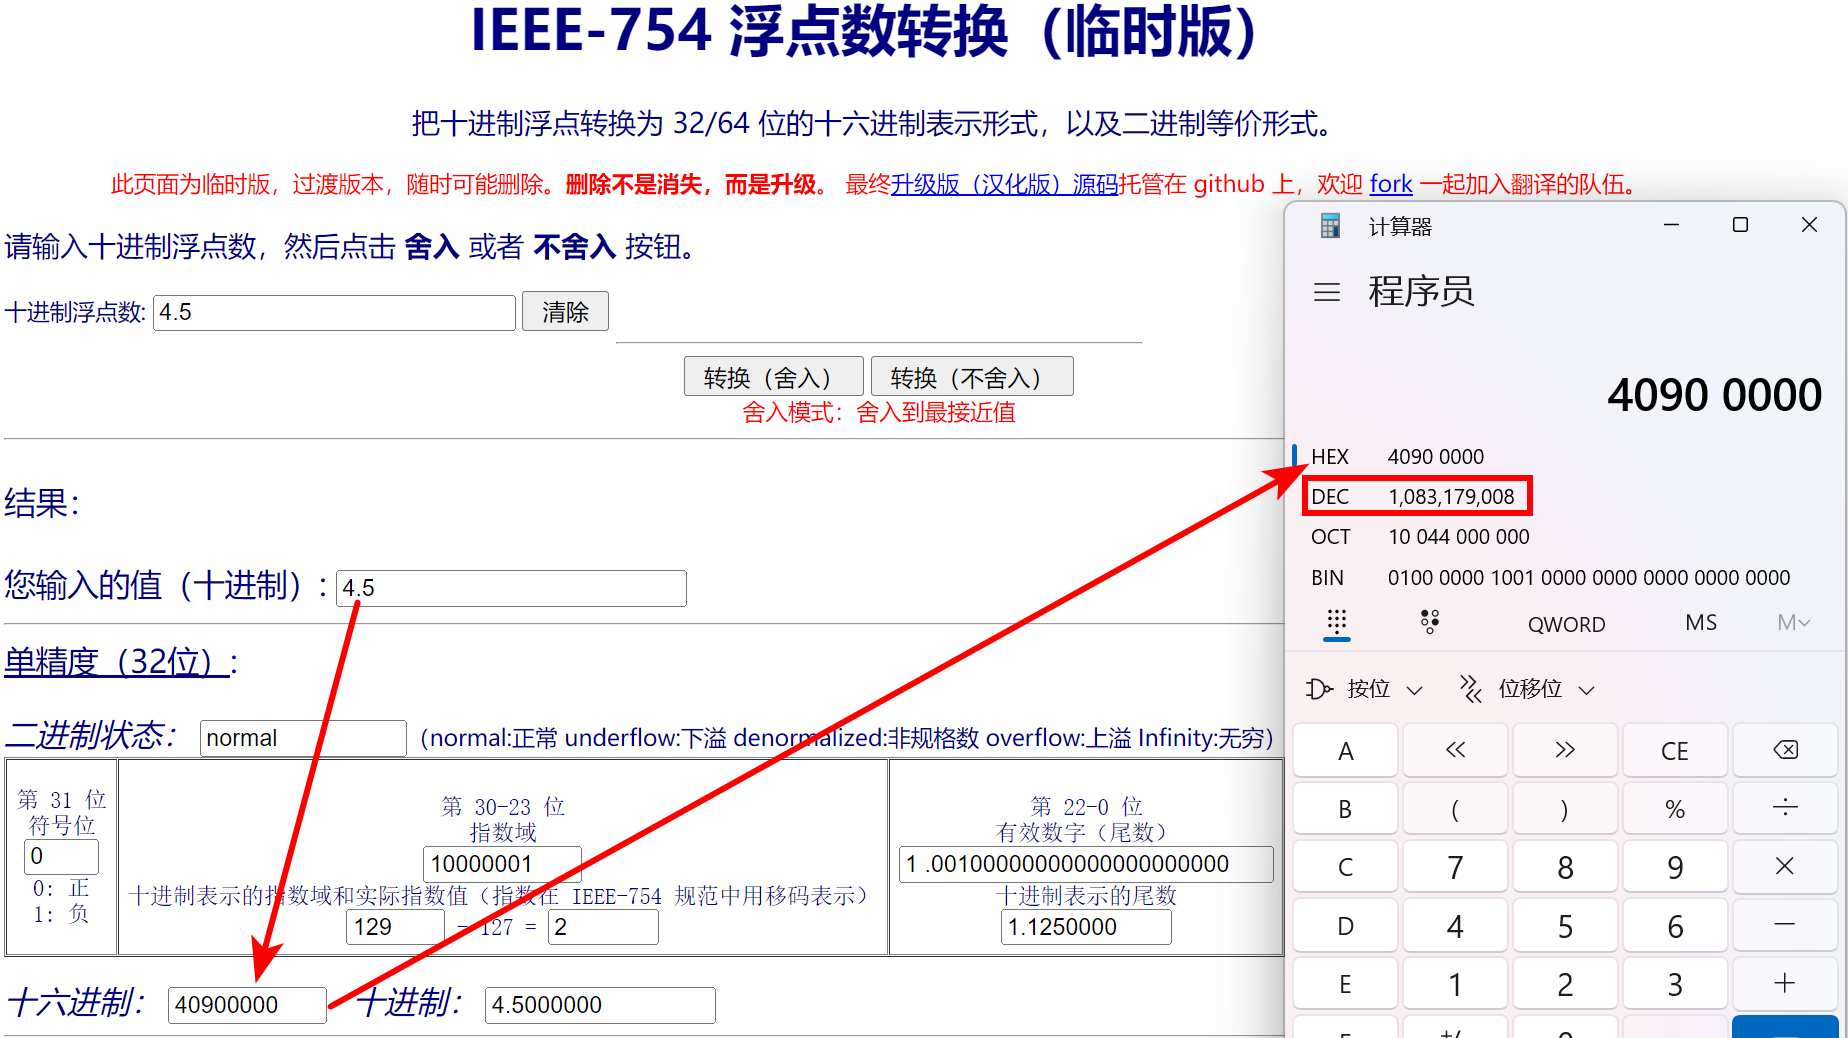This screenshot has width=1848, height=1038.
Task: Click the fork link in the notice
Action: click(x=1391, y=185)
